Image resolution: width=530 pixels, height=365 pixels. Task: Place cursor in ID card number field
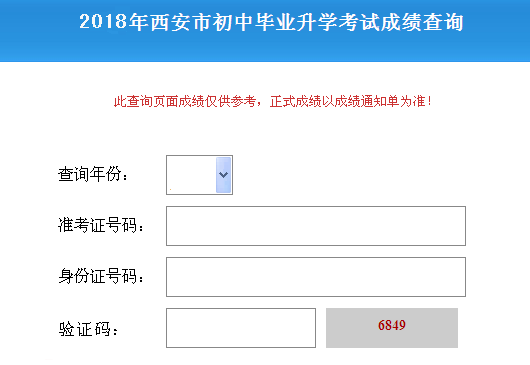[316, 277]
